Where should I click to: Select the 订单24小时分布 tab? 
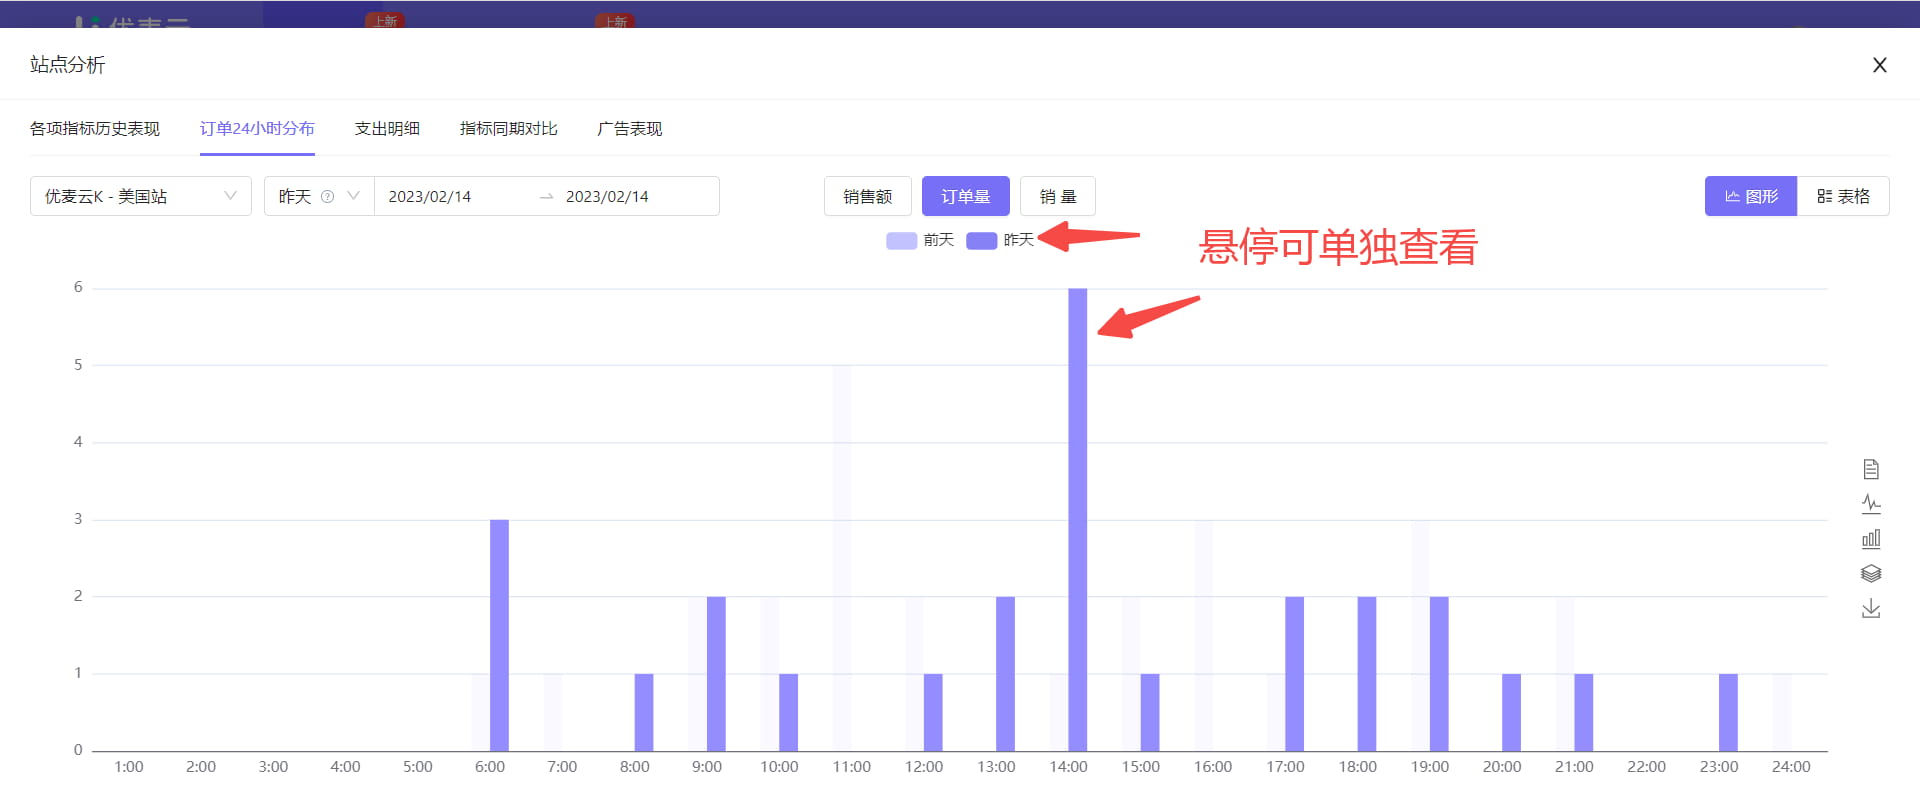[x=257, y=129]
